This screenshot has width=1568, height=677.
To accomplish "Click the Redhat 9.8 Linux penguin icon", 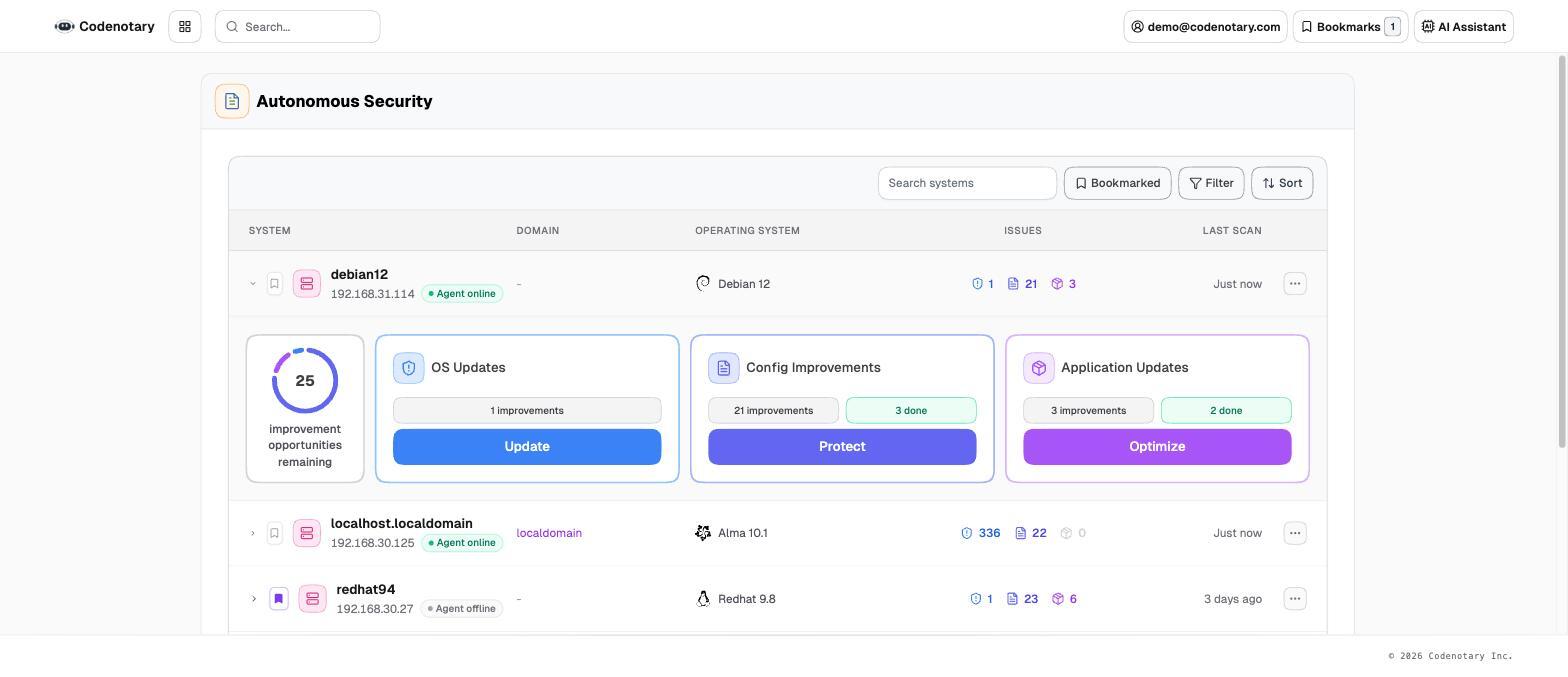I will pos(703,599).
